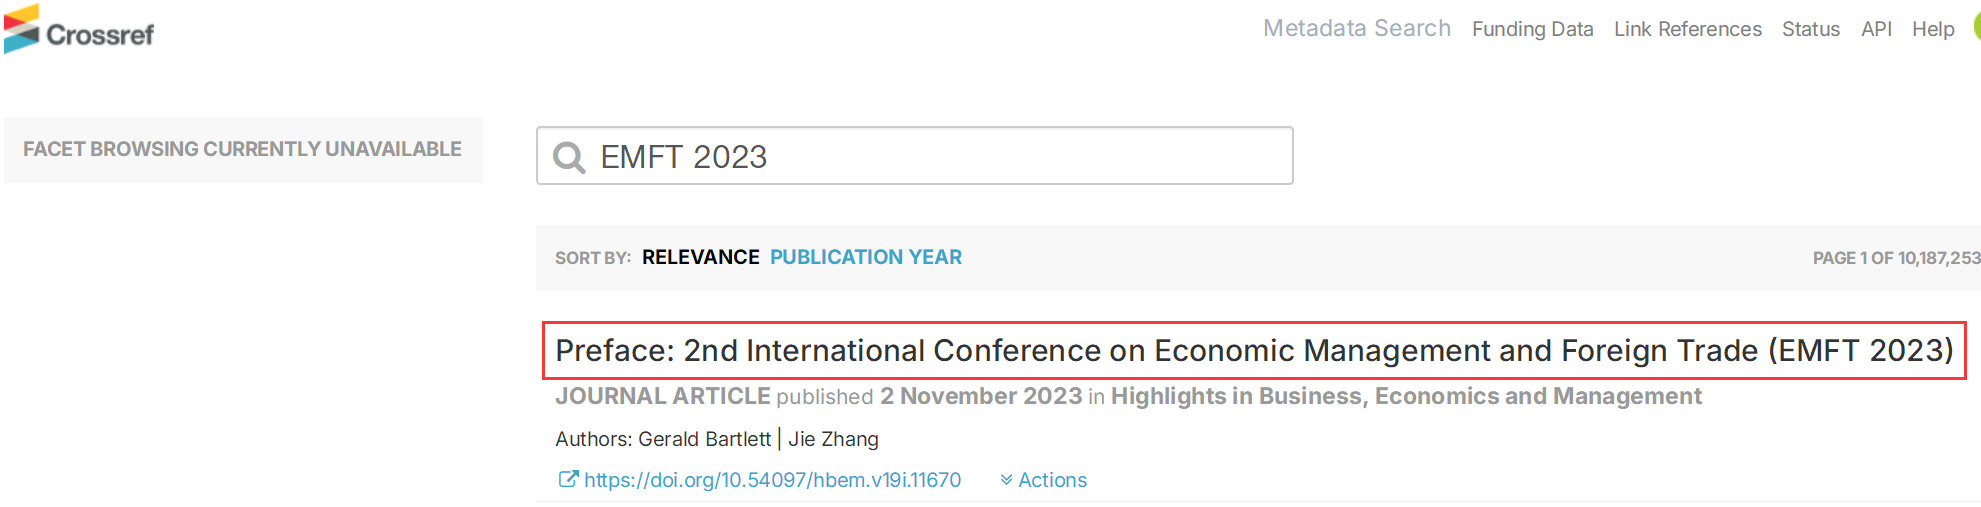This screenshot has width=1981, height=507.
Task: Sort results by Relevance
Action: (x=700, y=257)
